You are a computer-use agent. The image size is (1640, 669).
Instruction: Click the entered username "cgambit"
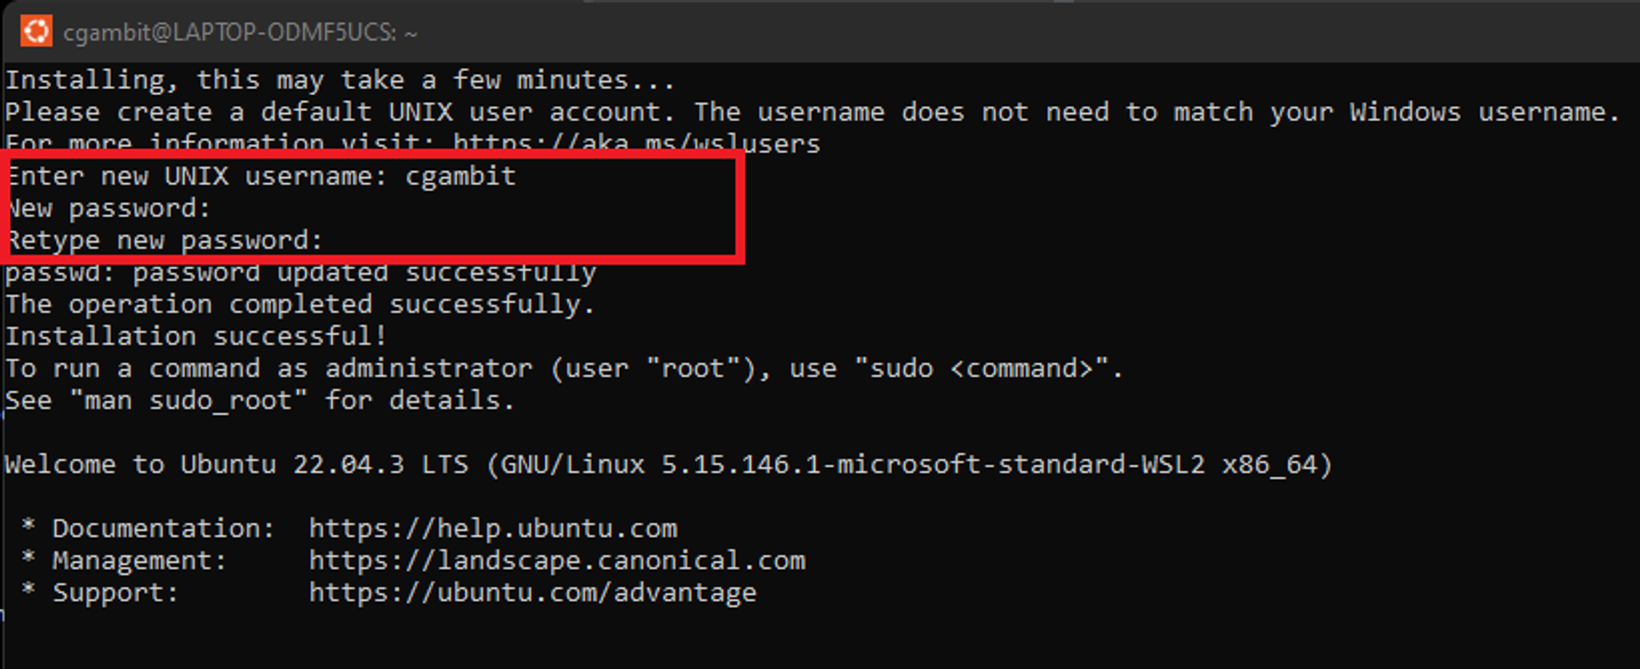460,176
